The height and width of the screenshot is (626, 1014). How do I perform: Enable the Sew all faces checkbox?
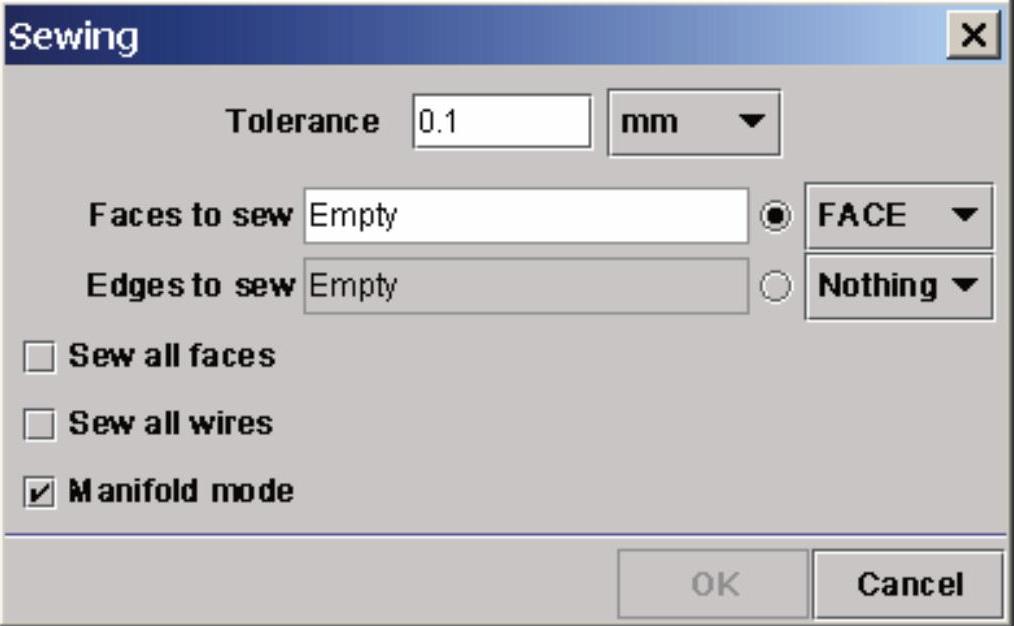click(40, 358)
